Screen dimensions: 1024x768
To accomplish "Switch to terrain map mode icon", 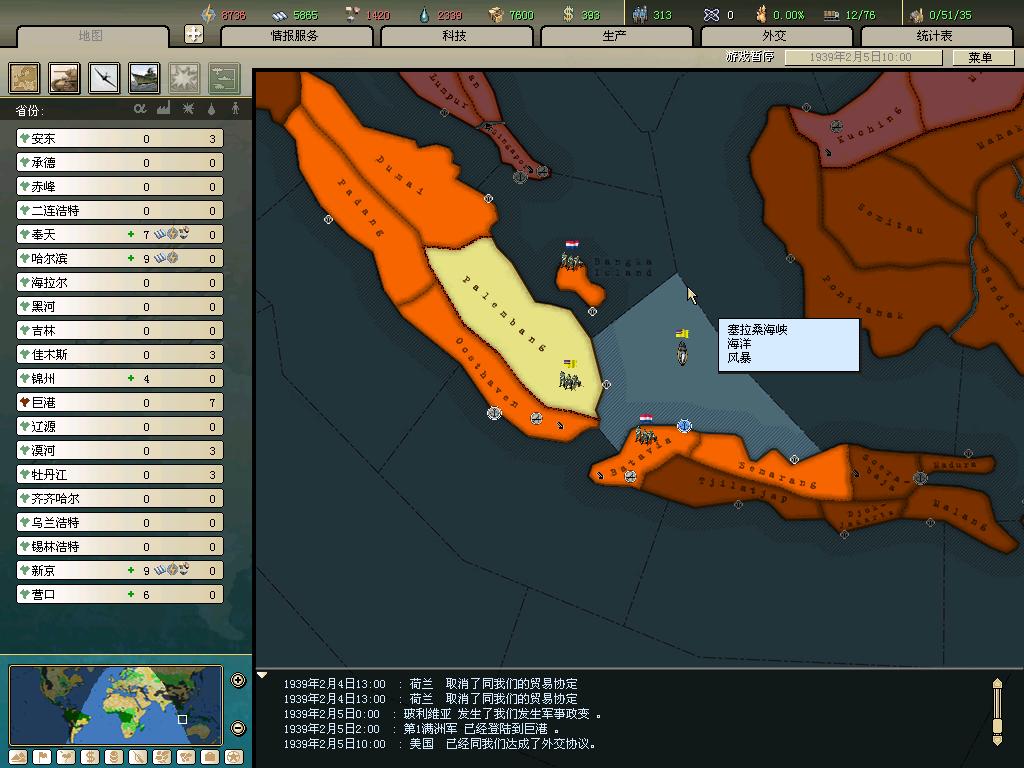I will pyautogui.click(x=18, y=757).
